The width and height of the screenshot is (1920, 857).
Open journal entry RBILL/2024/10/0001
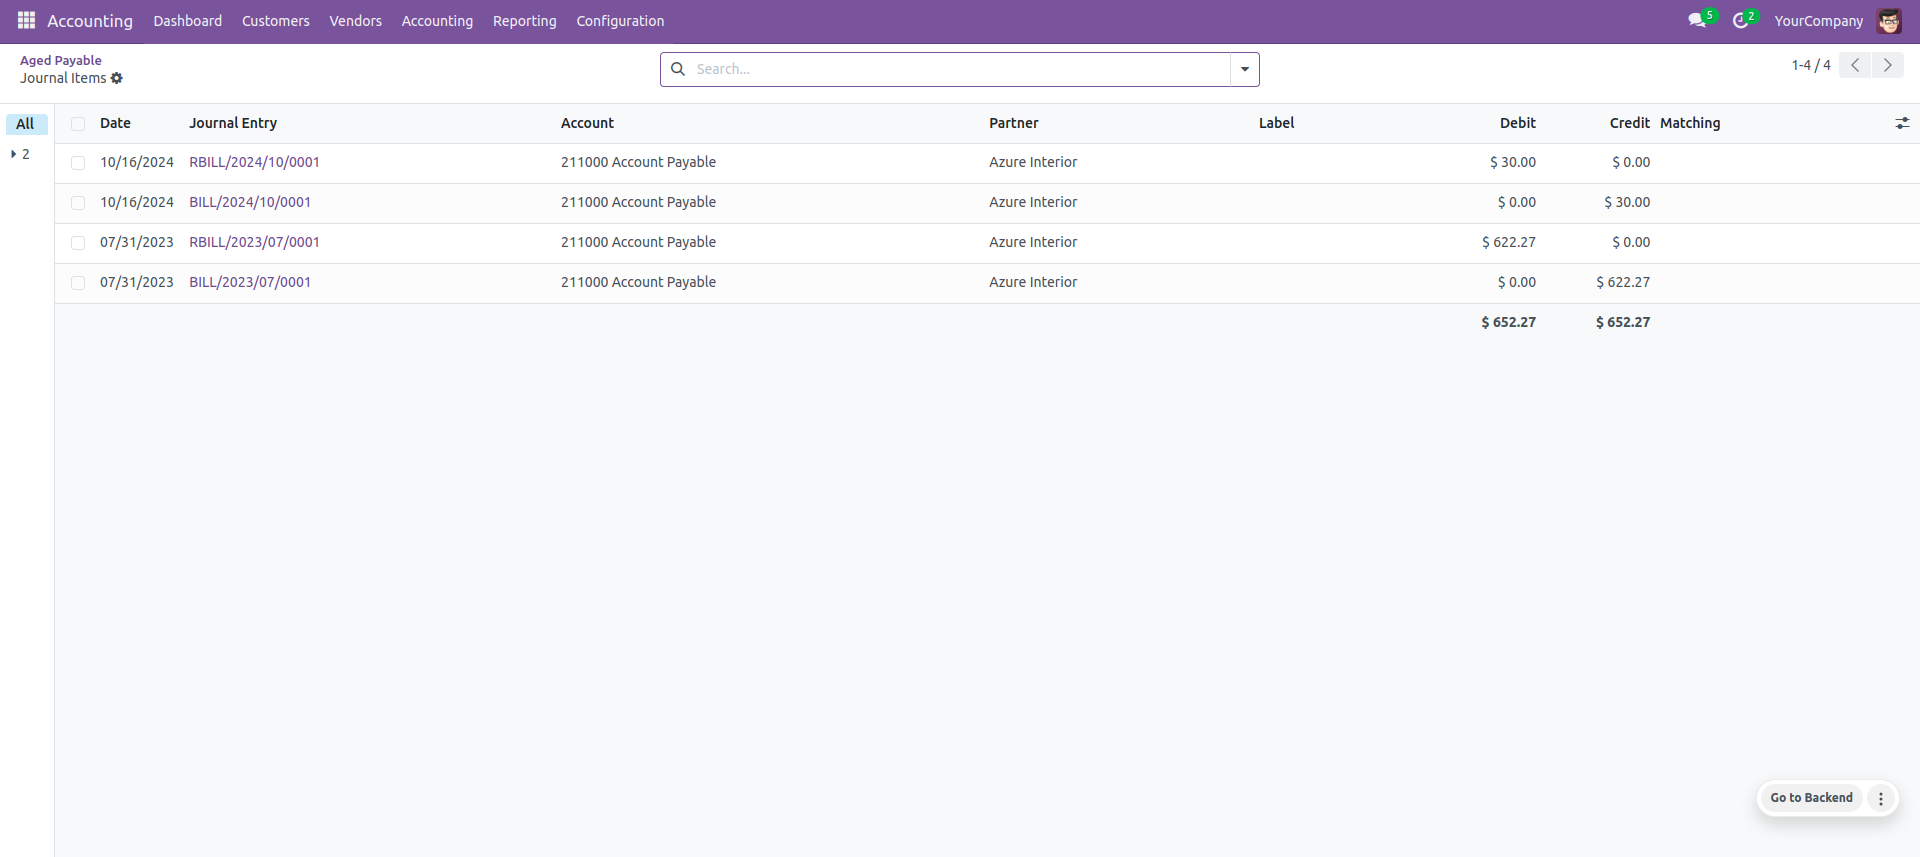click(x=254, y=162)
